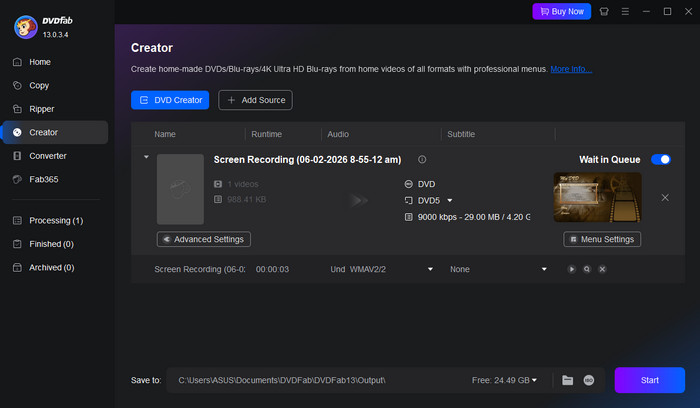Select ISO output icon
The image size is (700, 408).
click(x=589, y=380)
